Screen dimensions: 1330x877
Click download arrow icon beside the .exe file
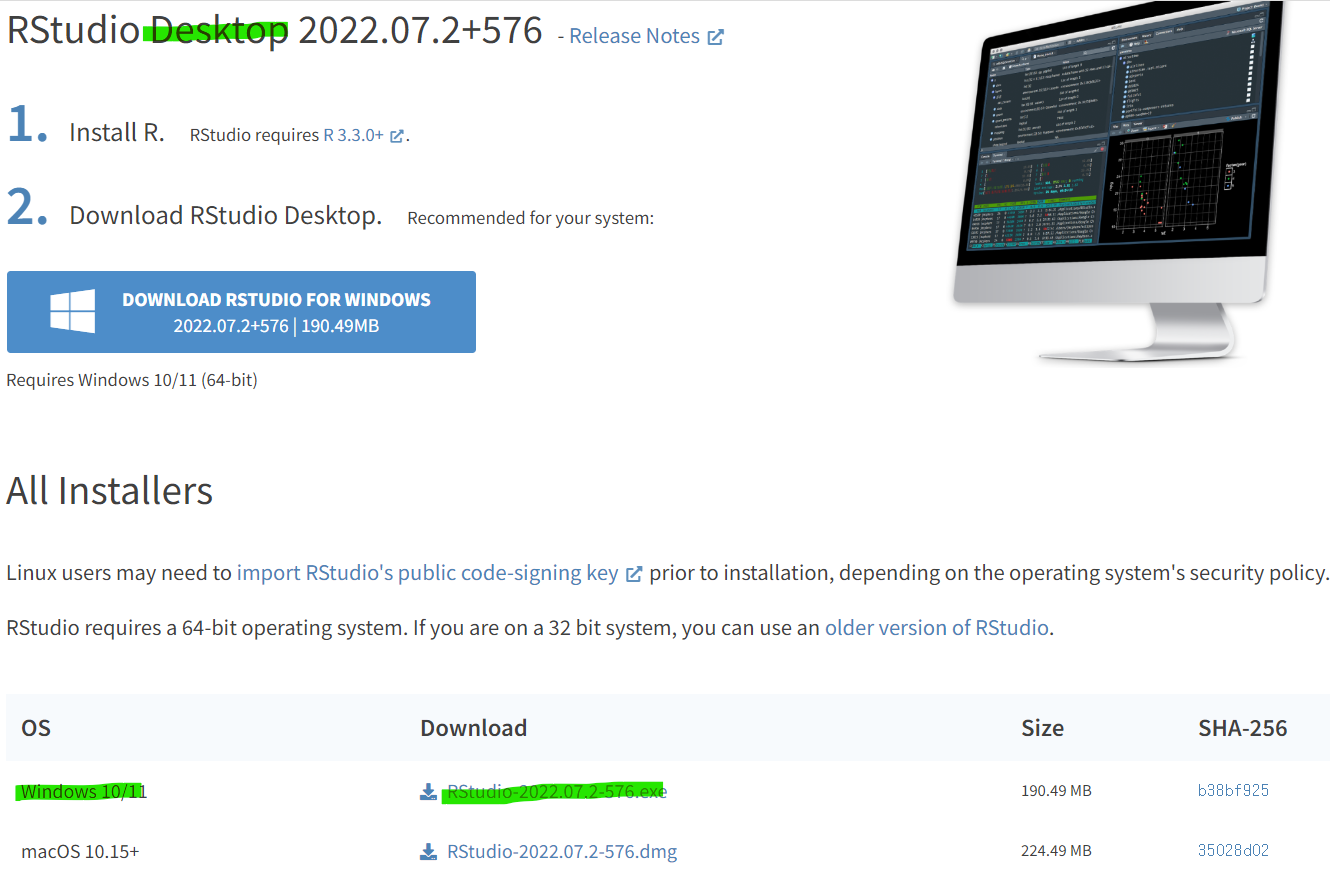(x=429, y=792)
